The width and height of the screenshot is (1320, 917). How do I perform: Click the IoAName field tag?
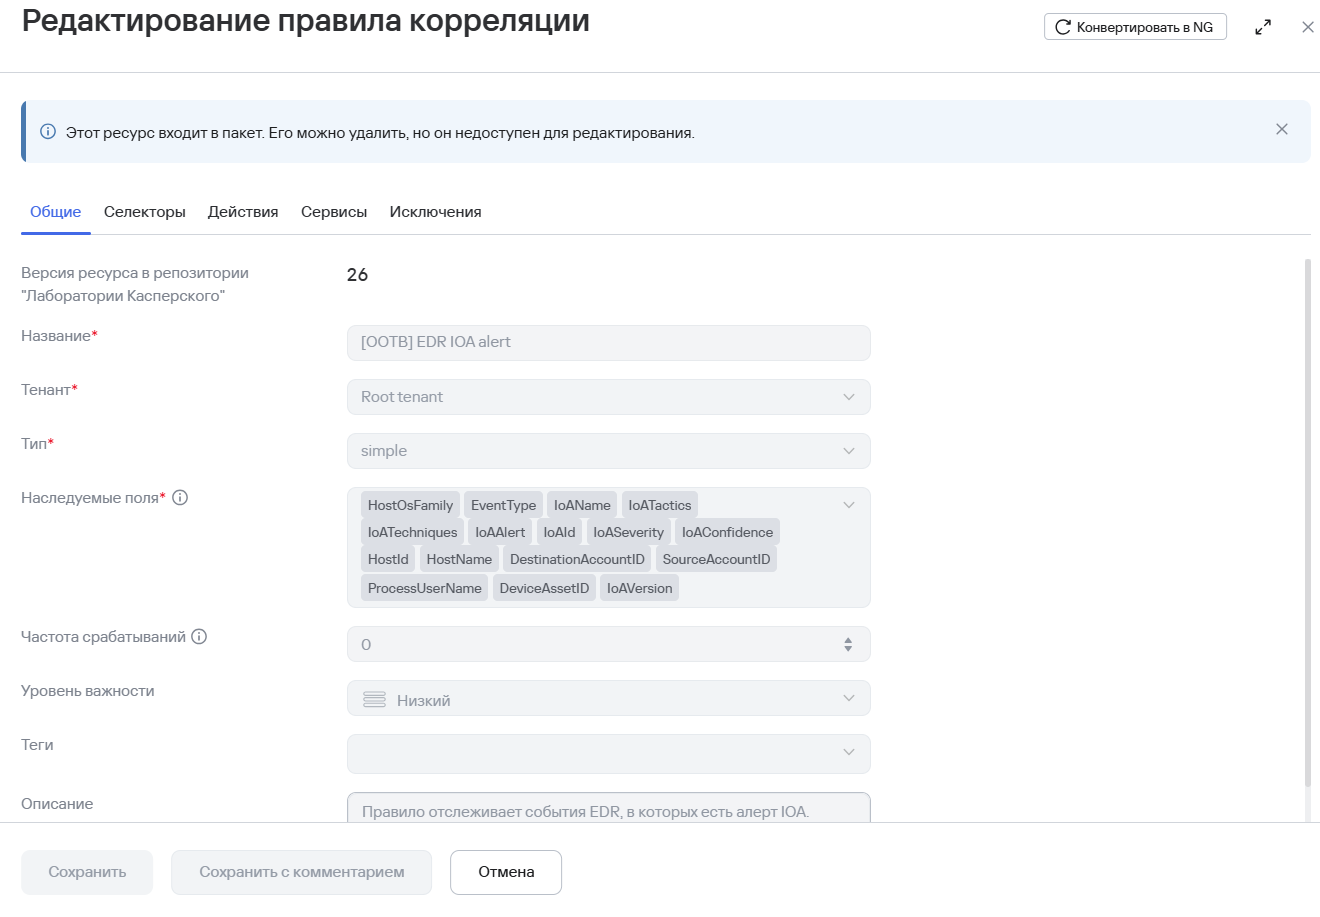[582, 505]
